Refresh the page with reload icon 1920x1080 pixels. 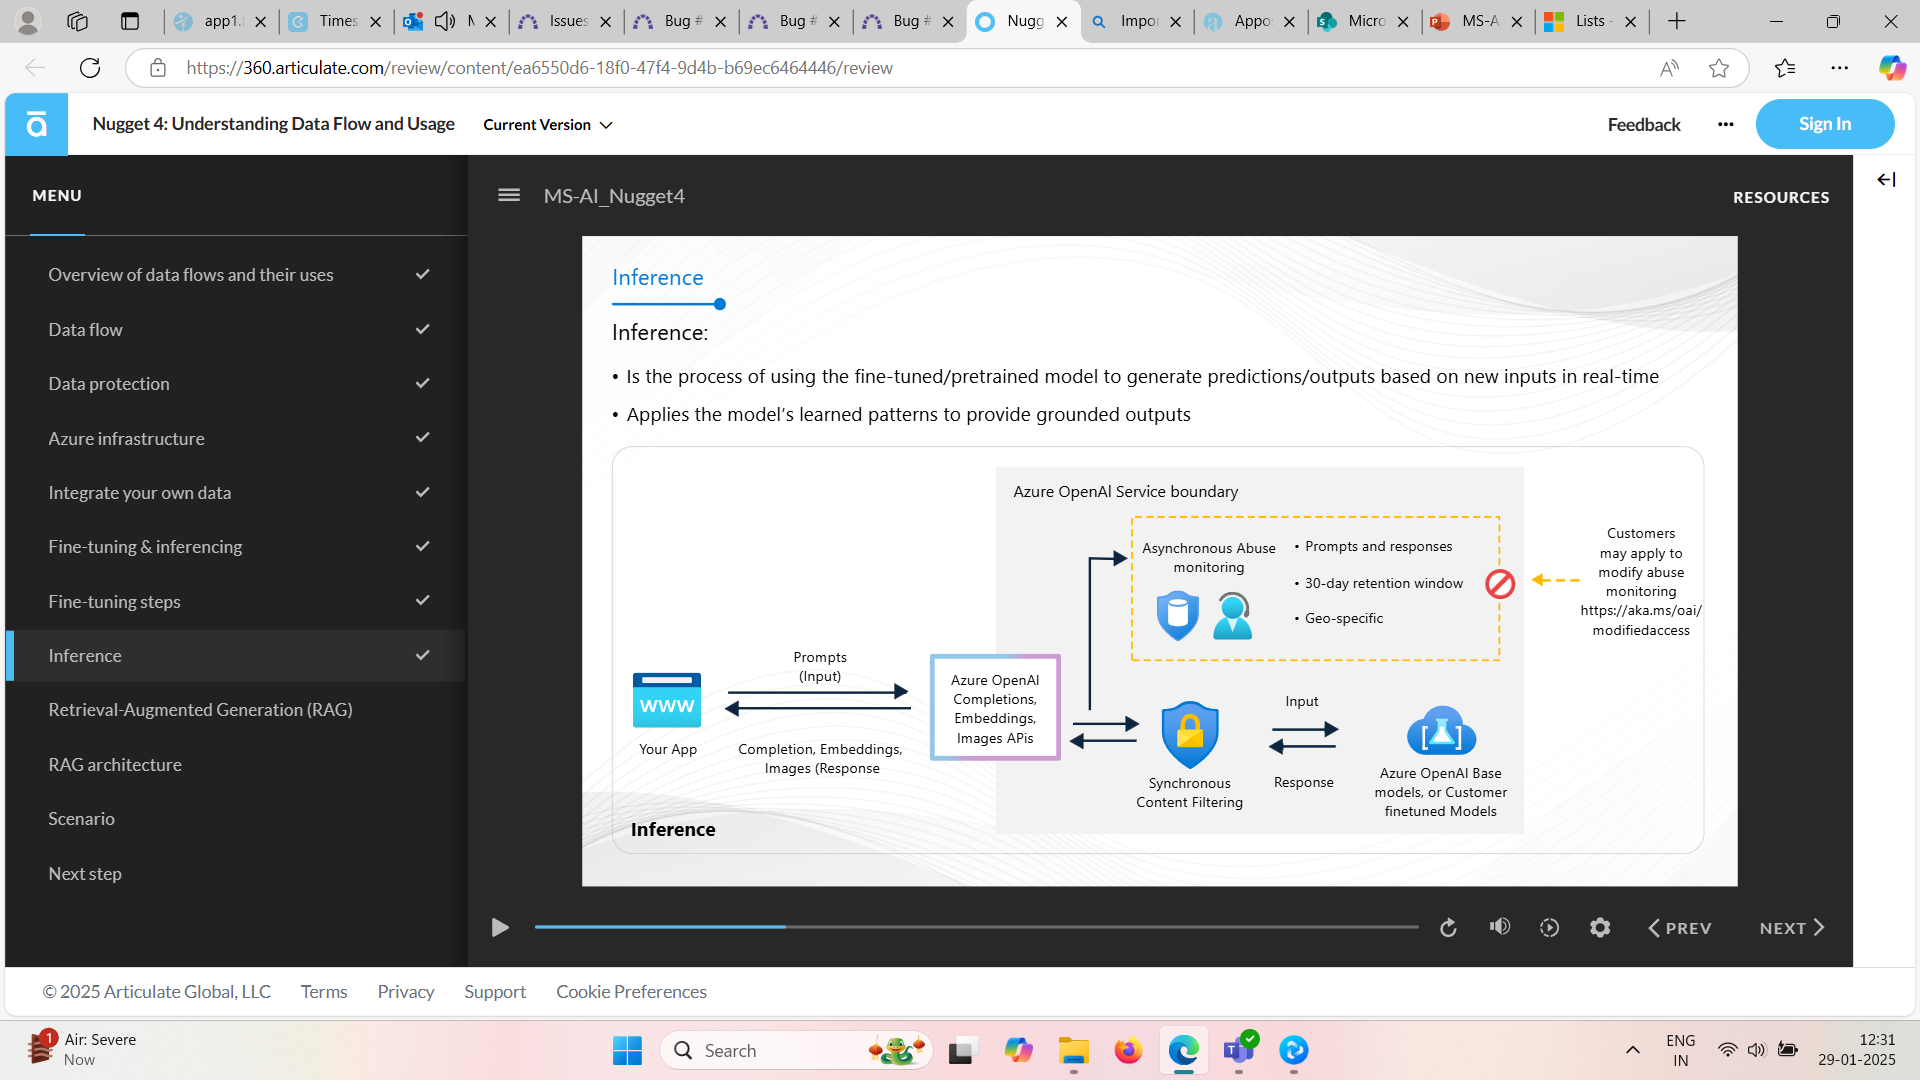pyautogui.click(x=90, y=68)
